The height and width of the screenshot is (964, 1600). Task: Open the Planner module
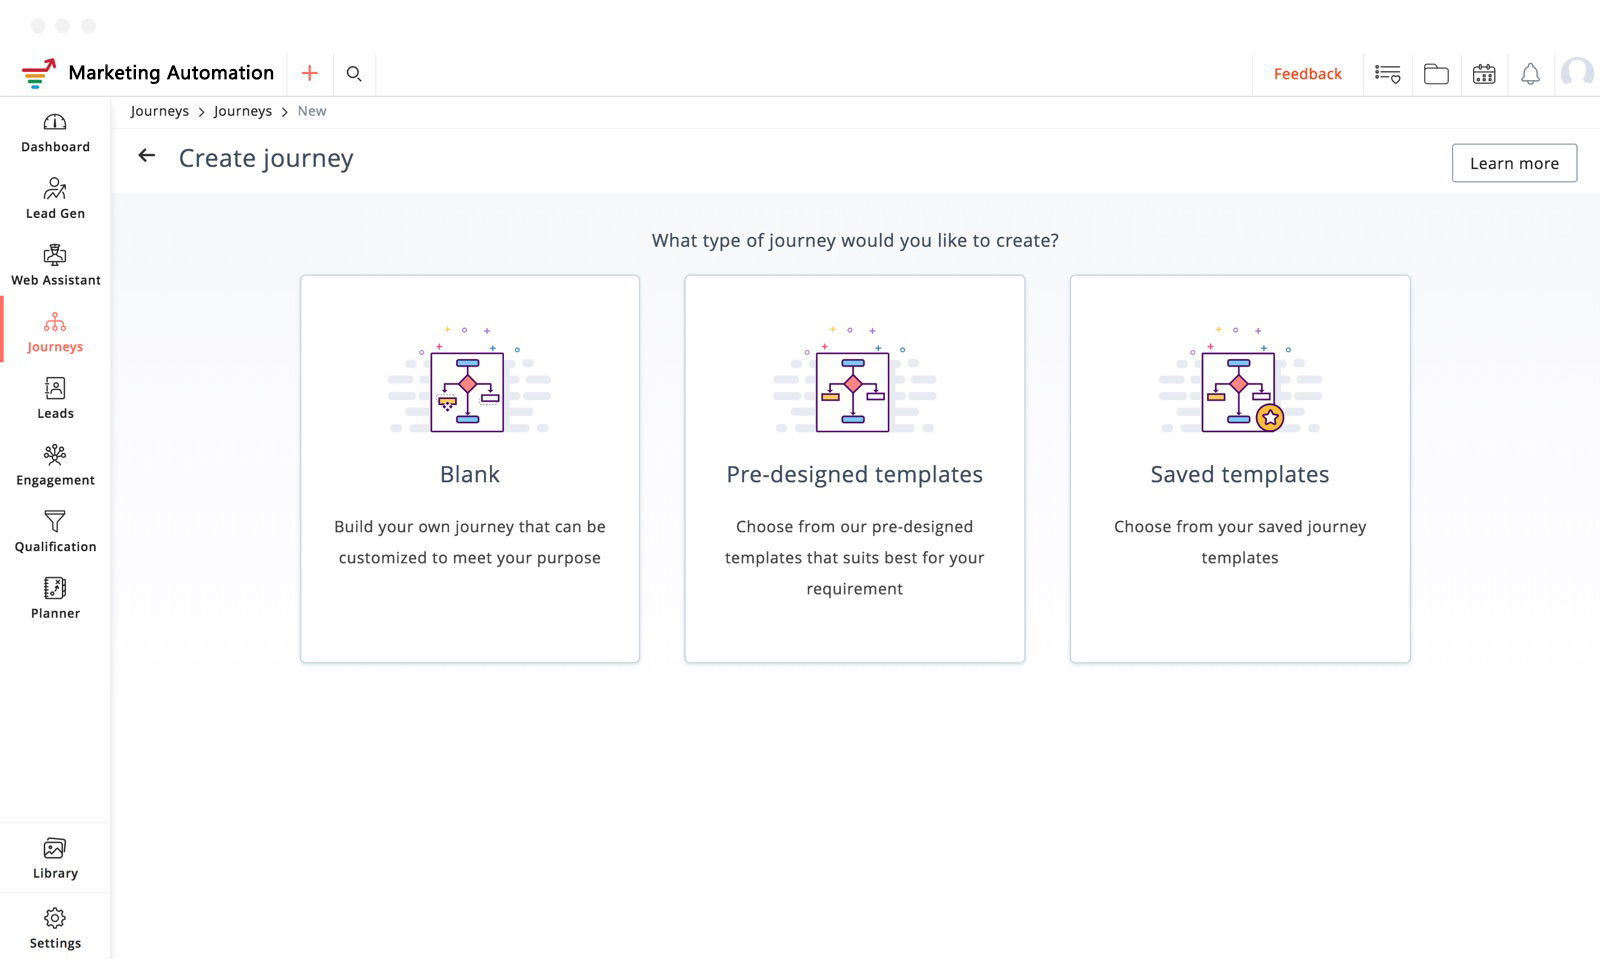pos(55,599)
